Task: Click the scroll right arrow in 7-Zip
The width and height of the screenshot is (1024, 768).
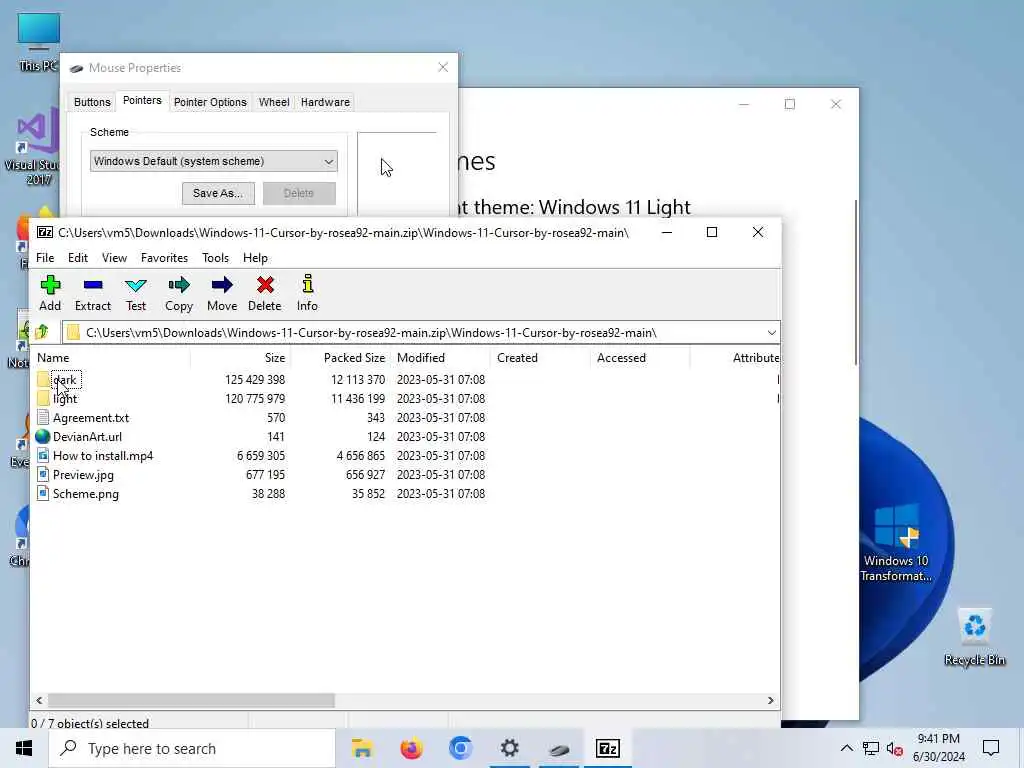Action: pyautogui.click(x=771, y=700)
